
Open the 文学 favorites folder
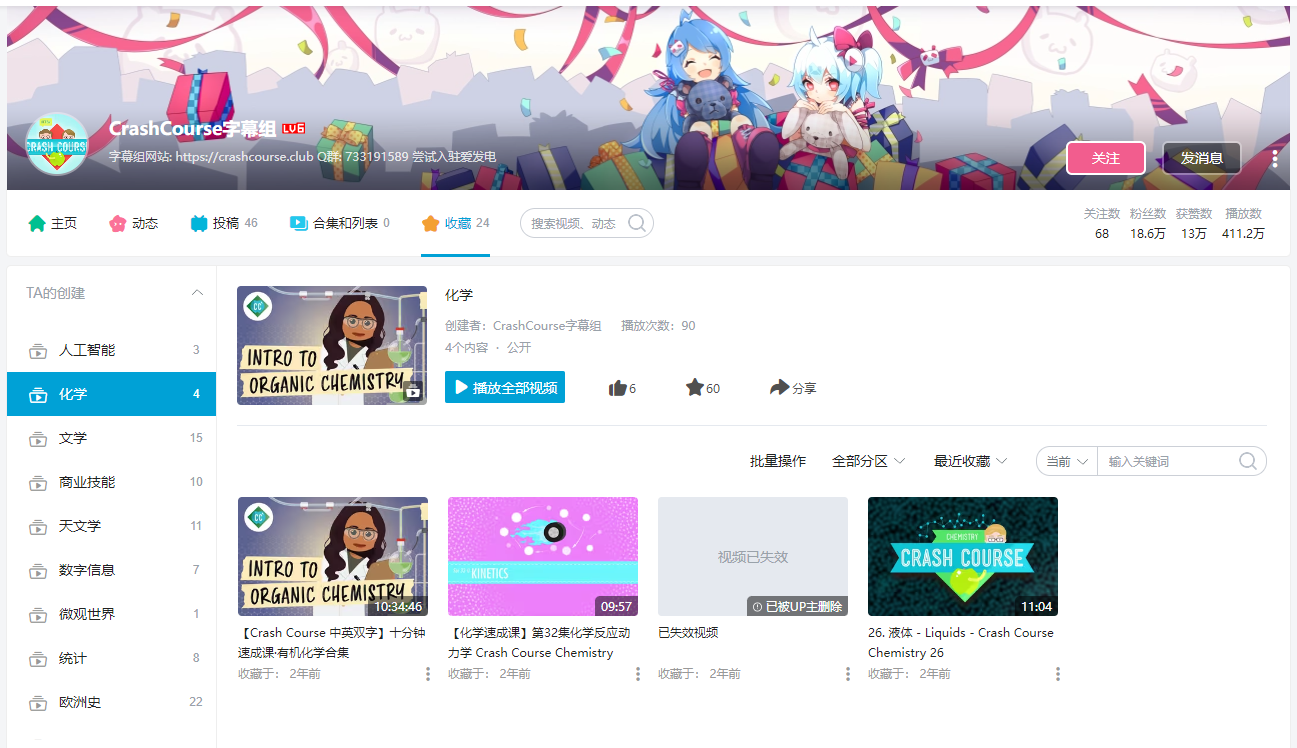tap(111, 438)
